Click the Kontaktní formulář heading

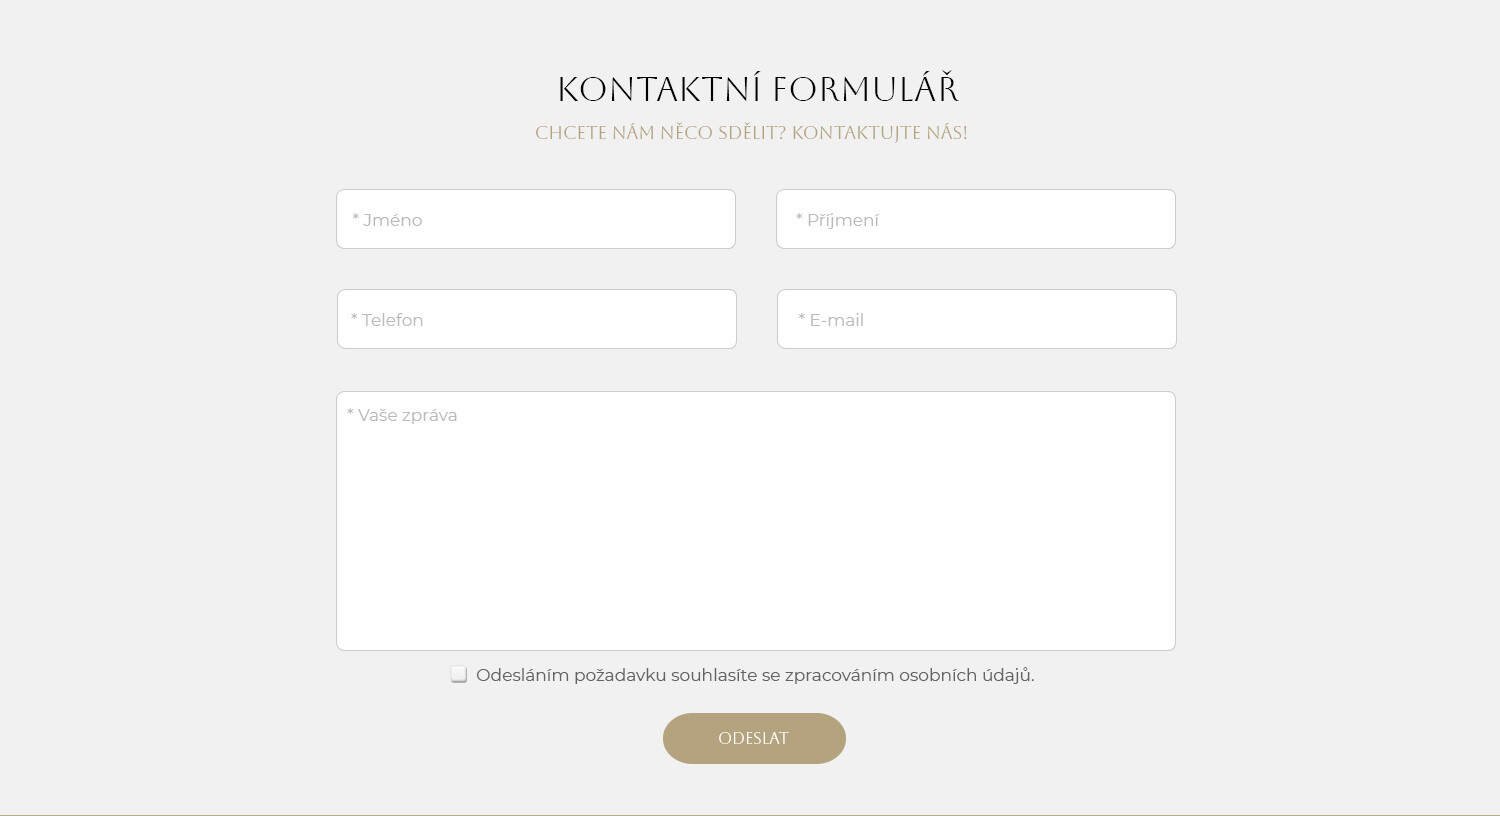coord(758,89)
